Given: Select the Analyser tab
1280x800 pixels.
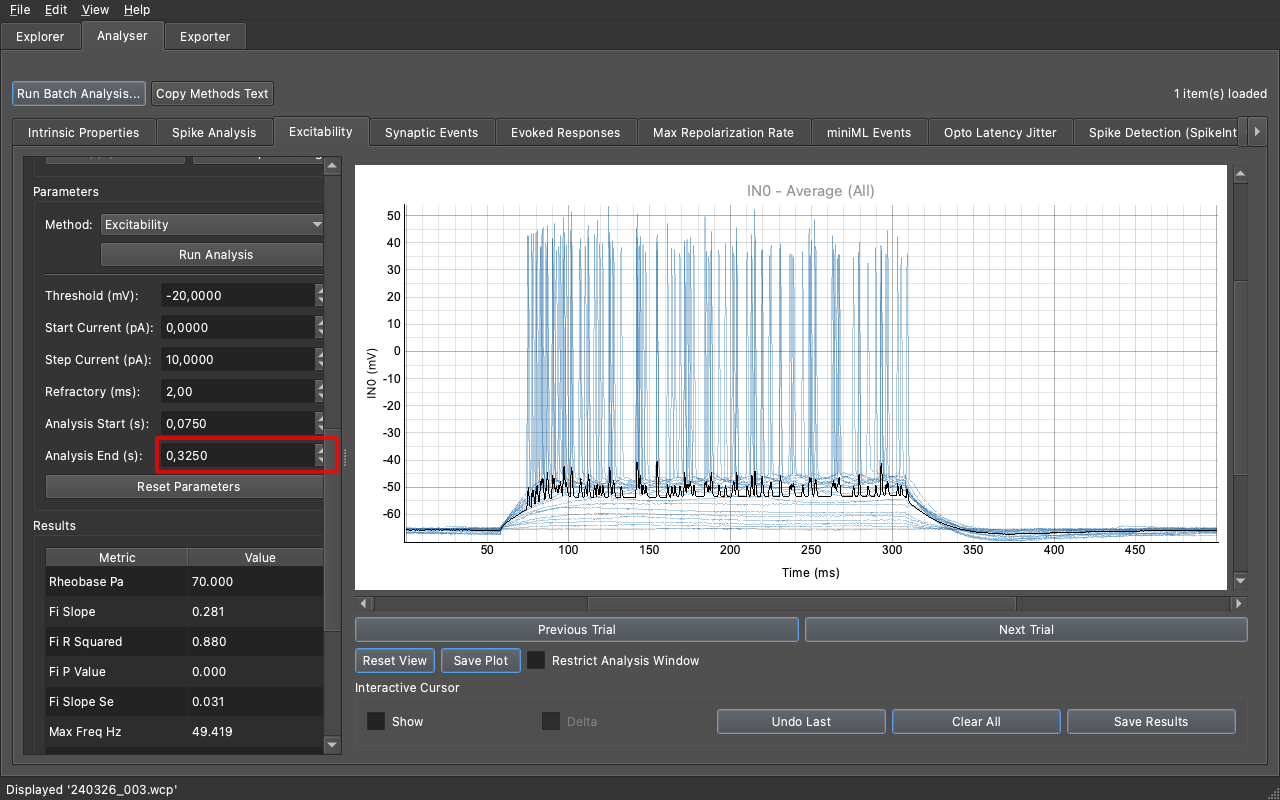Looking at the screenshot, I should (122, 35).
